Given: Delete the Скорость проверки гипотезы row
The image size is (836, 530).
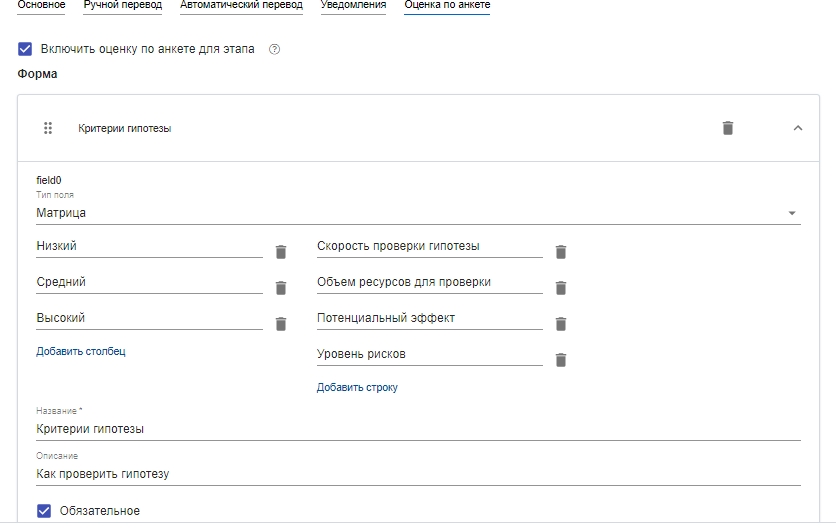Looking at the screenshot, I should (x=560, y=252).
